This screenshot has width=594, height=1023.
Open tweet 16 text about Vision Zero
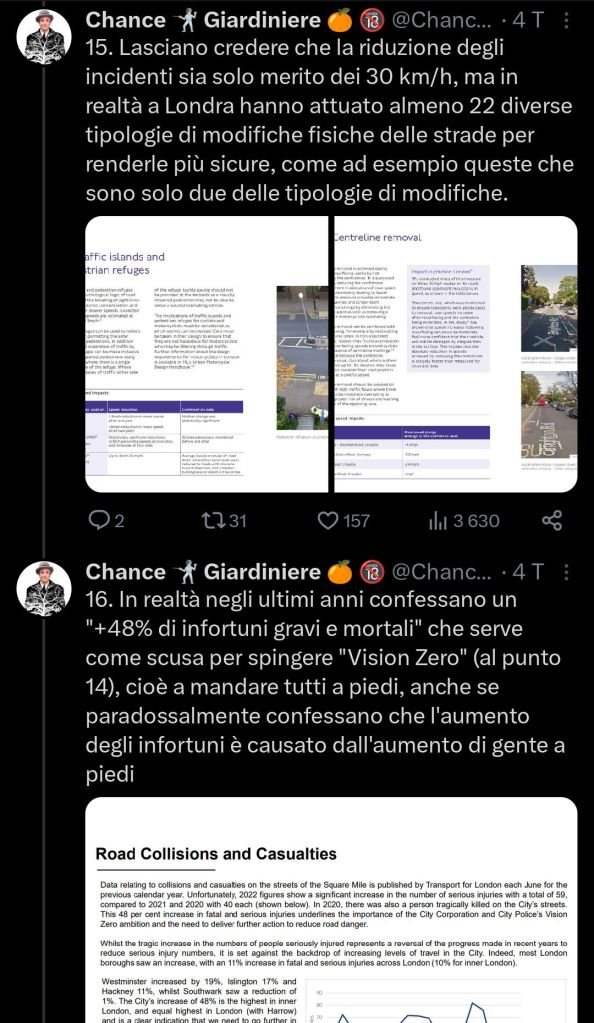pyautogui.click(x=324, y=687)
